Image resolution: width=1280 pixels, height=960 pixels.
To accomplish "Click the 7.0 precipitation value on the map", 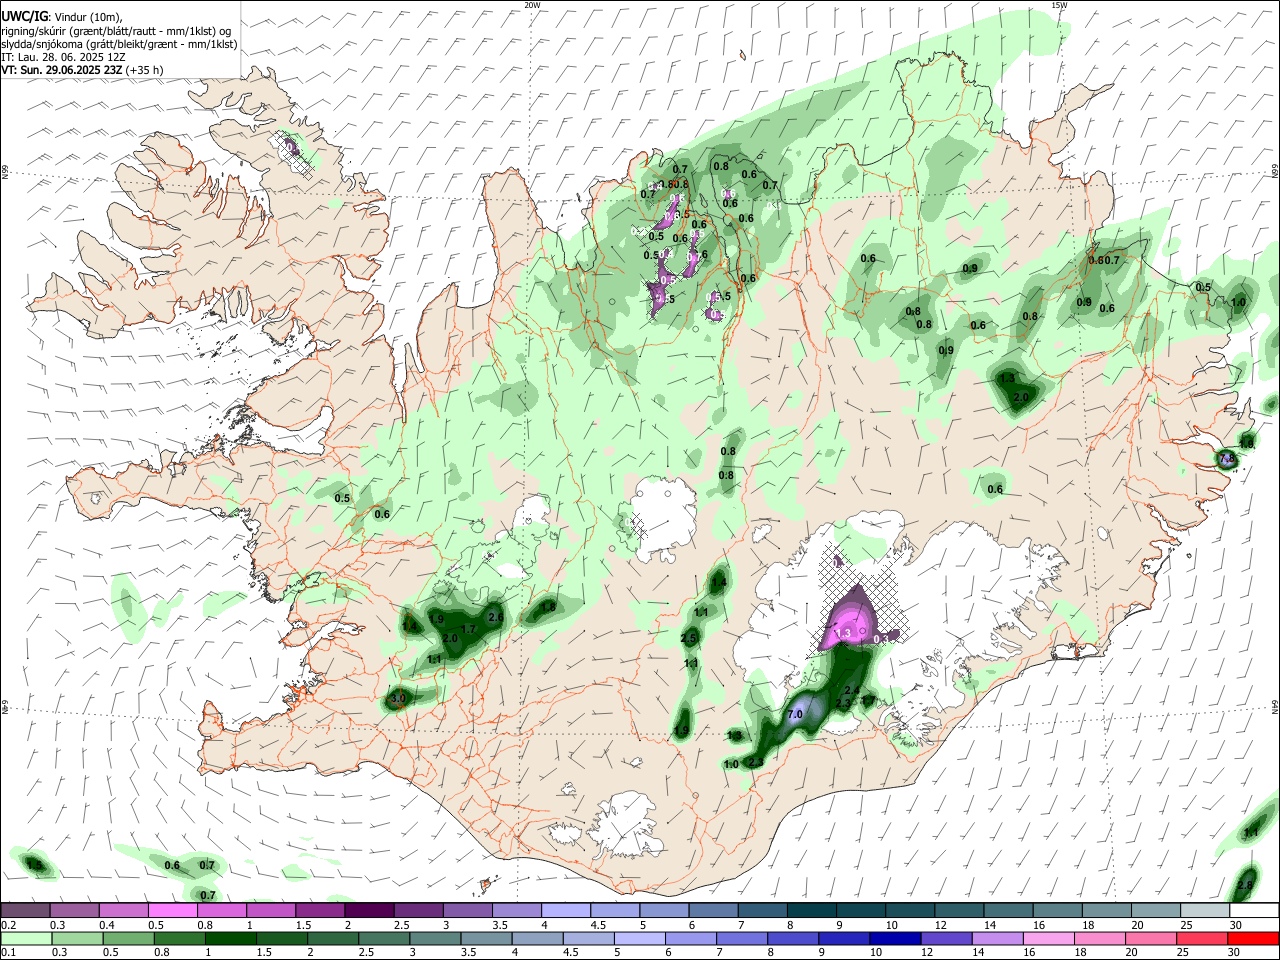I will [x=796, y=715].
